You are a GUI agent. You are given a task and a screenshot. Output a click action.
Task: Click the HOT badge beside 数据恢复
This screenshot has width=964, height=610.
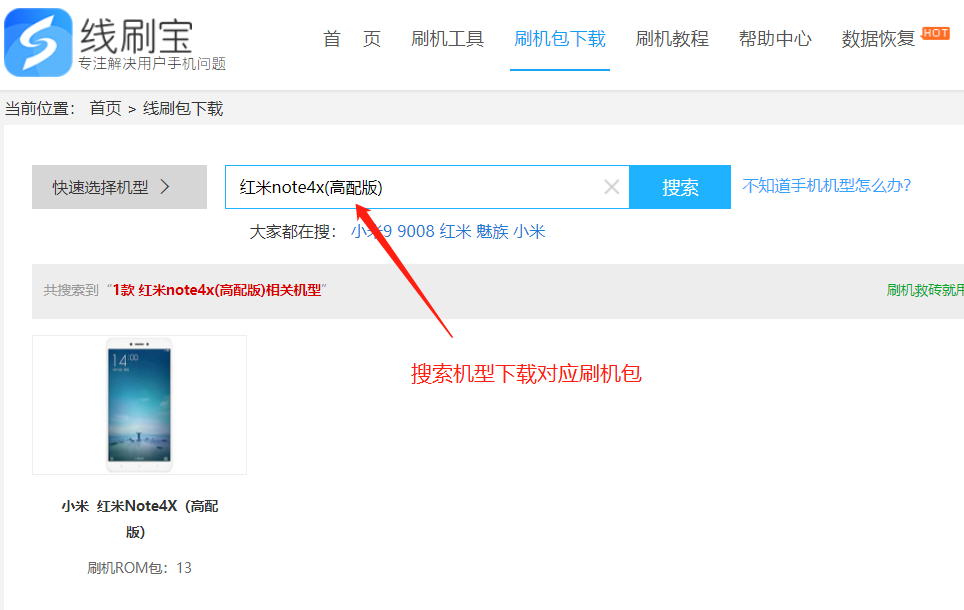coord(935,33)
